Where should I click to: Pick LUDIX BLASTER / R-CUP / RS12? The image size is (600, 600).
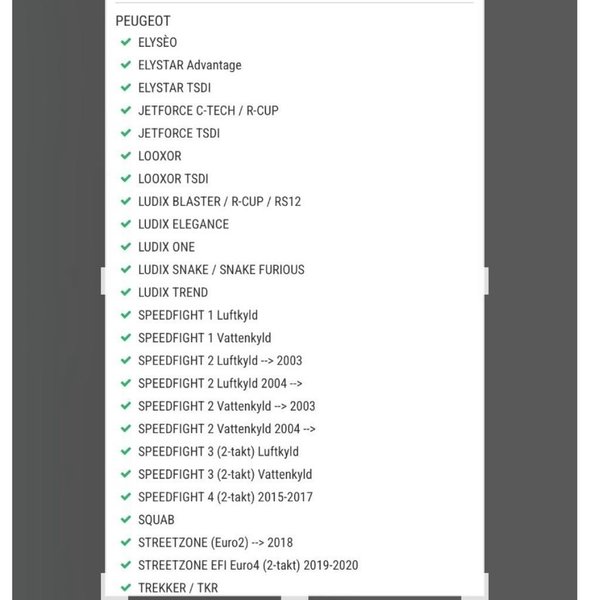click(x=219, y=201)
